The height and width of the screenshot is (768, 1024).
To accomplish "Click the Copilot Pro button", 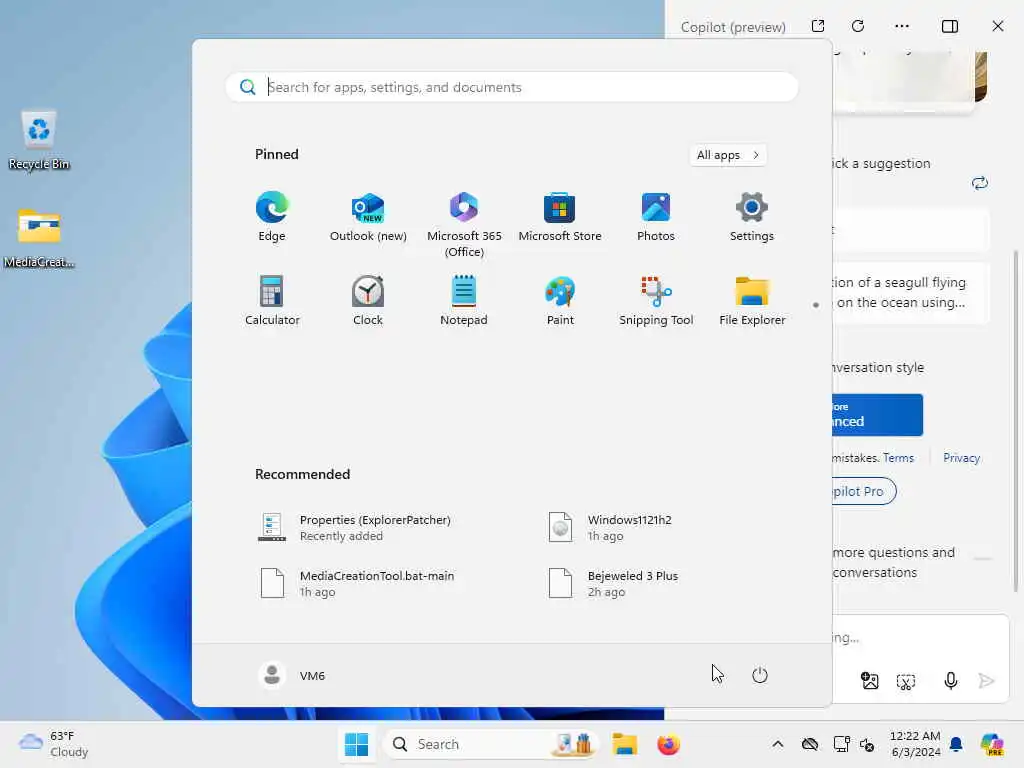I will 864,491.
